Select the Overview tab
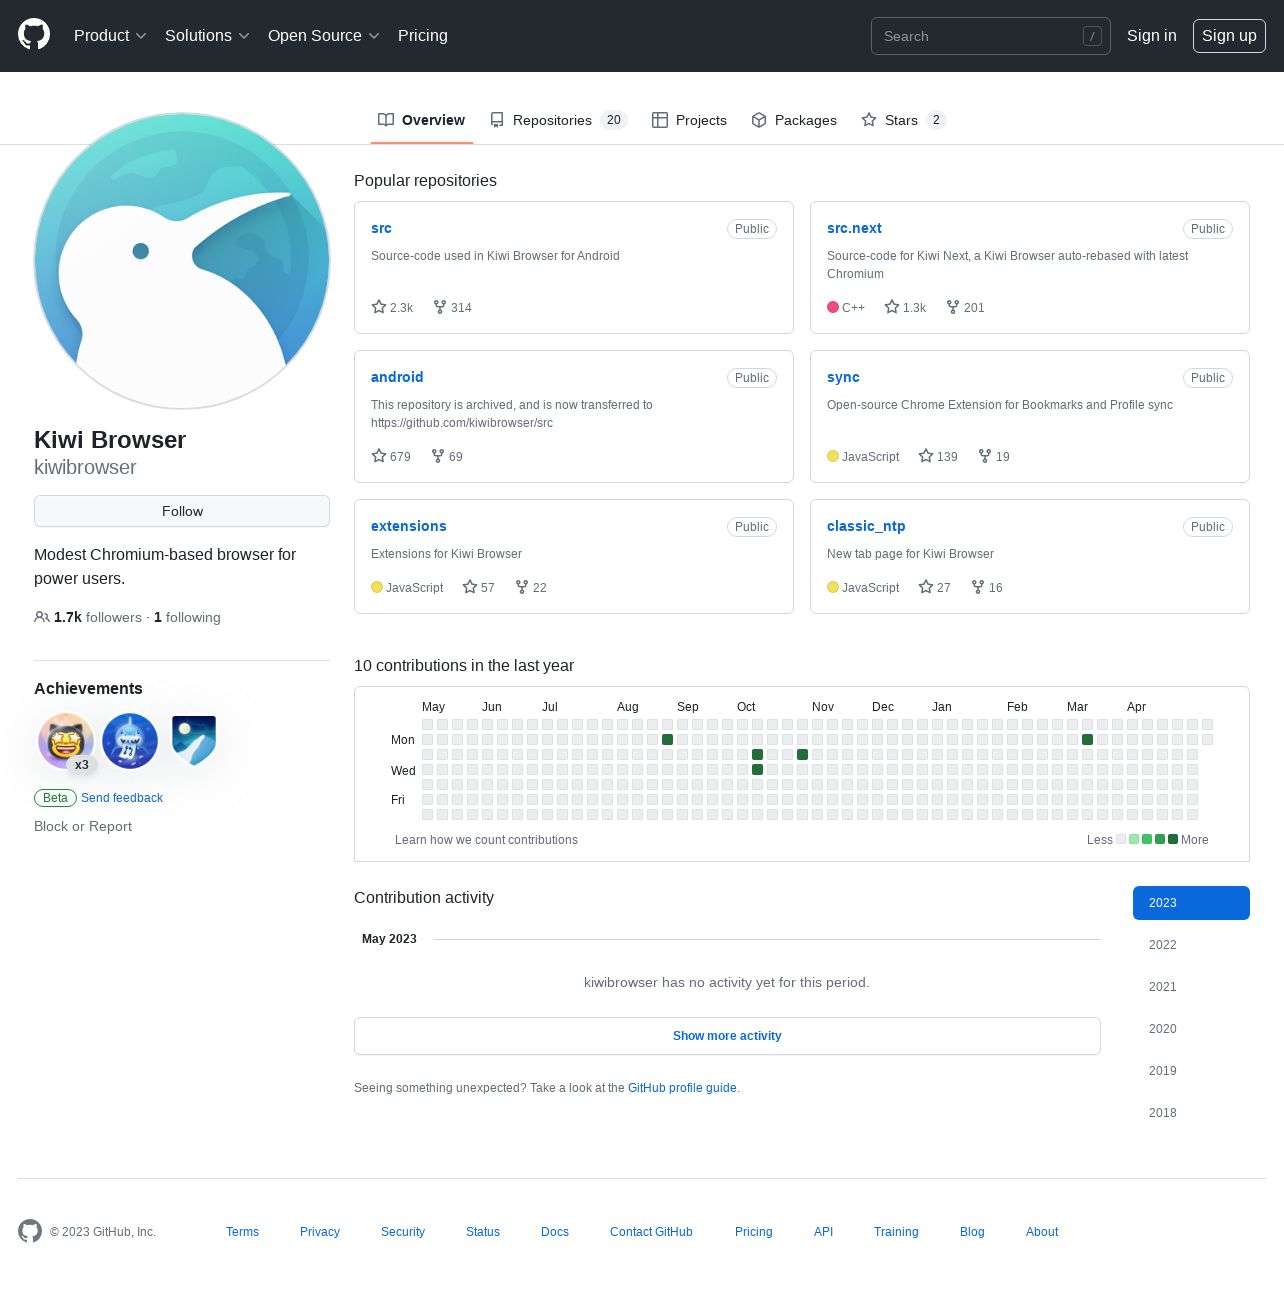 tap(421, 120)
